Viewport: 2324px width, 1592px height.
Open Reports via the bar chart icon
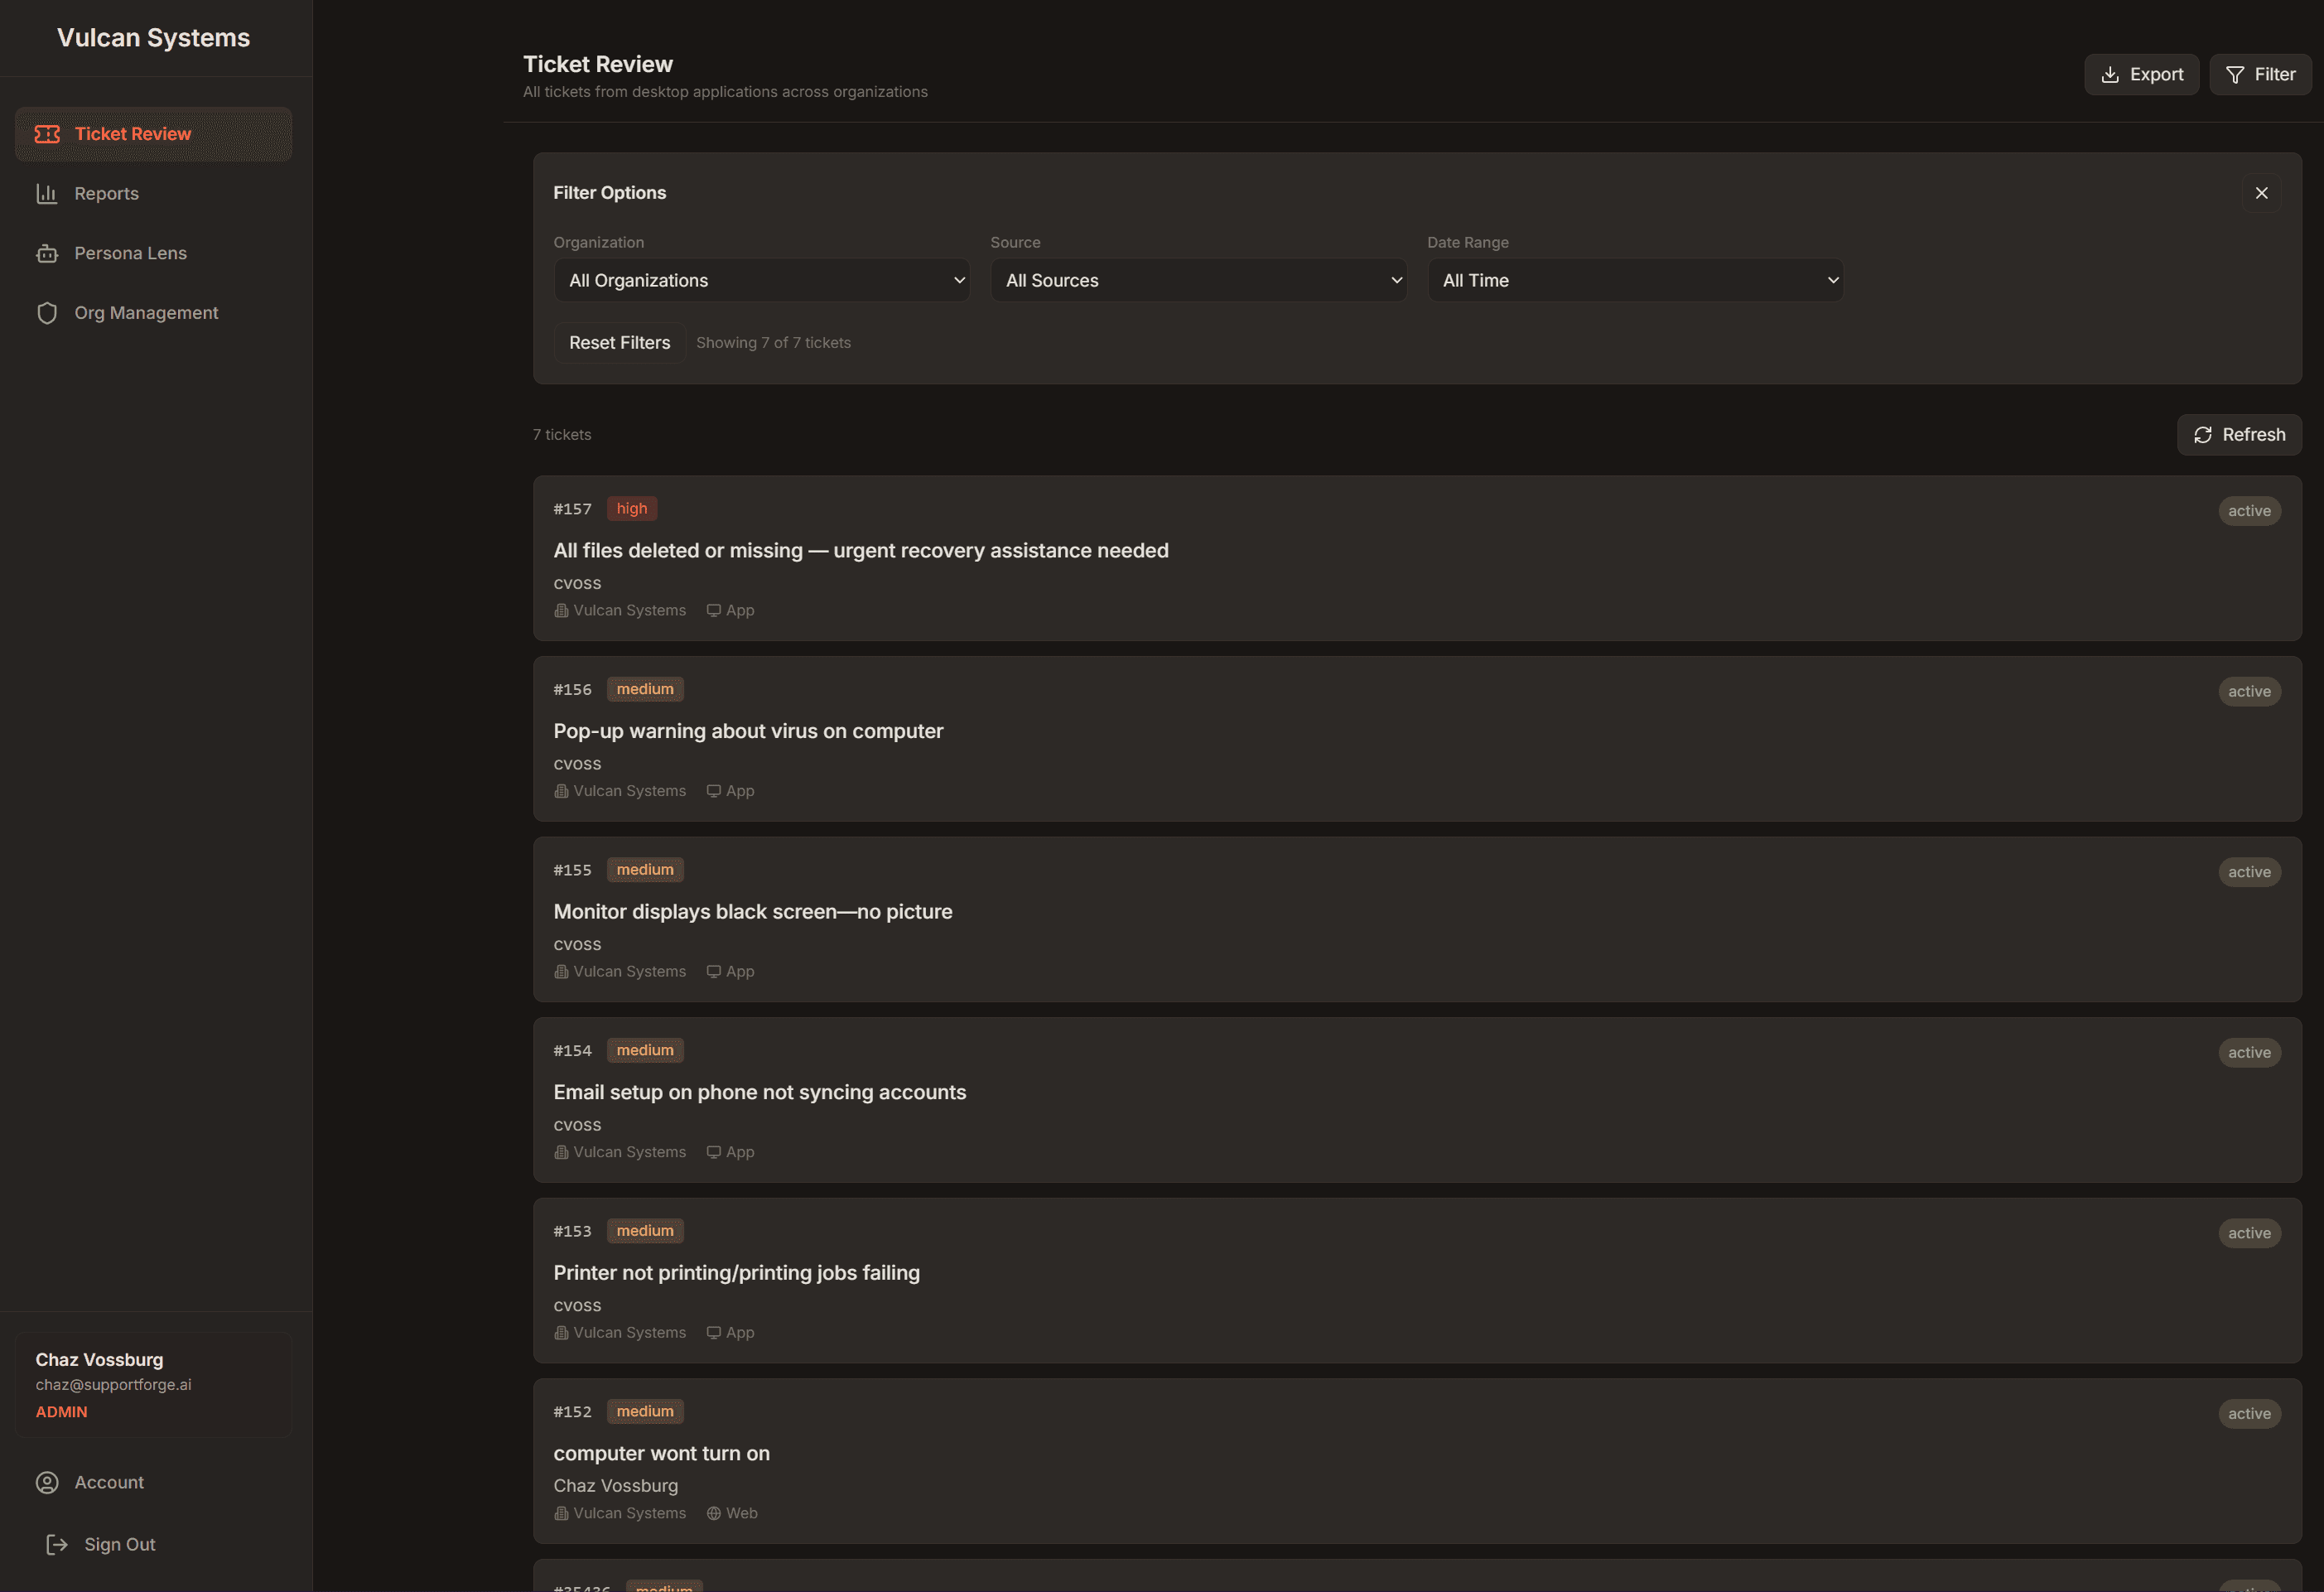click(48, 193)
